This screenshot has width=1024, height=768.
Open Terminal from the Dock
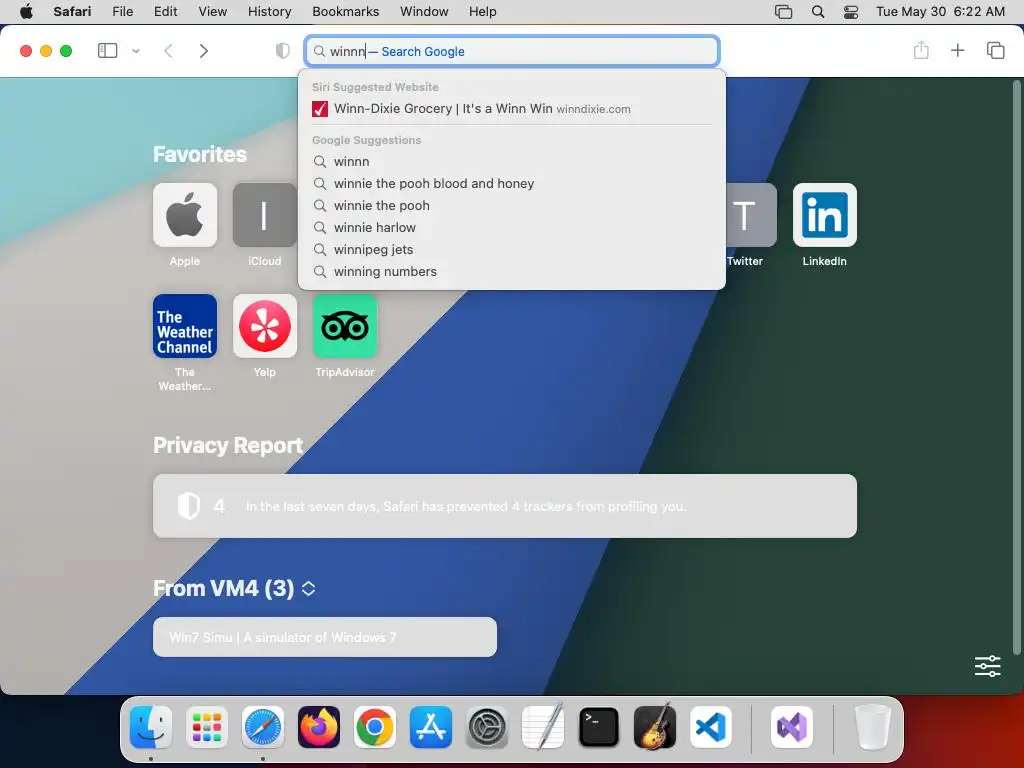tap(599, 727)
